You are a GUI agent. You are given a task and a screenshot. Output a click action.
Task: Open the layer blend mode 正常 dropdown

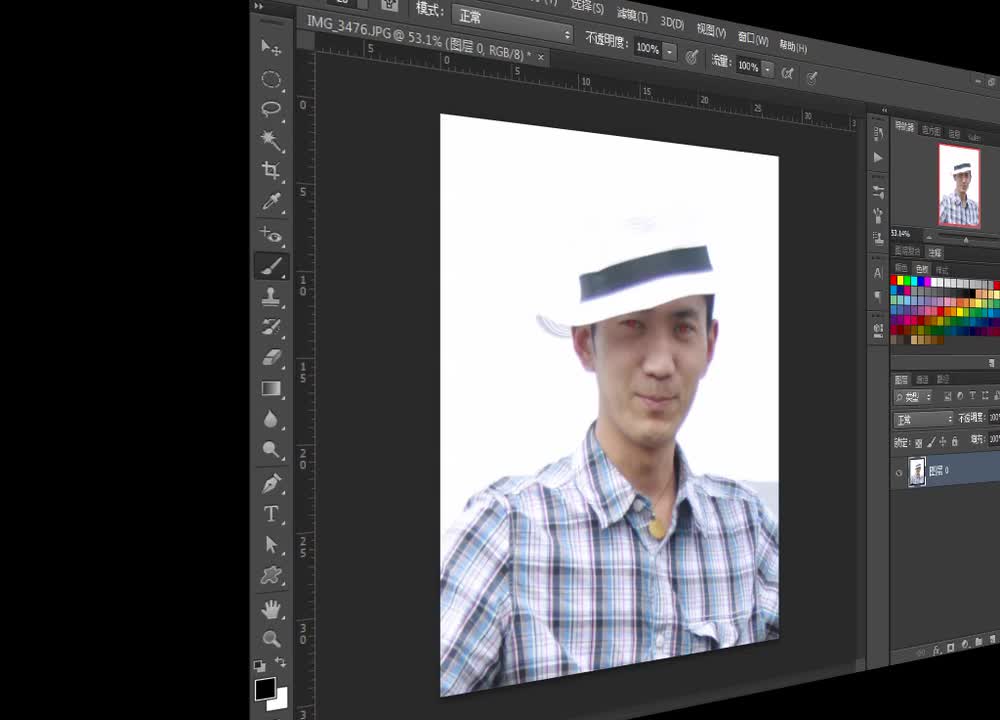[x=923, y=420]
